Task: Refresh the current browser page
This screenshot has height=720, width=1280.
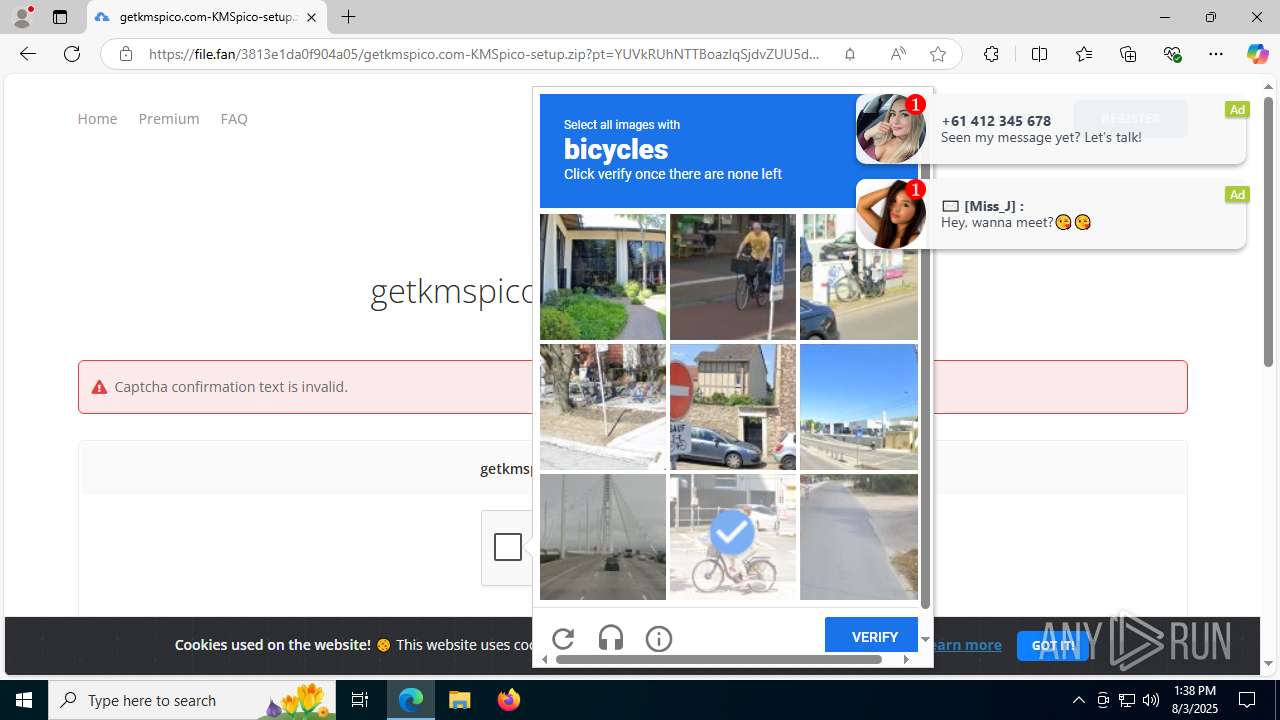Action: [x=72, y=54]
